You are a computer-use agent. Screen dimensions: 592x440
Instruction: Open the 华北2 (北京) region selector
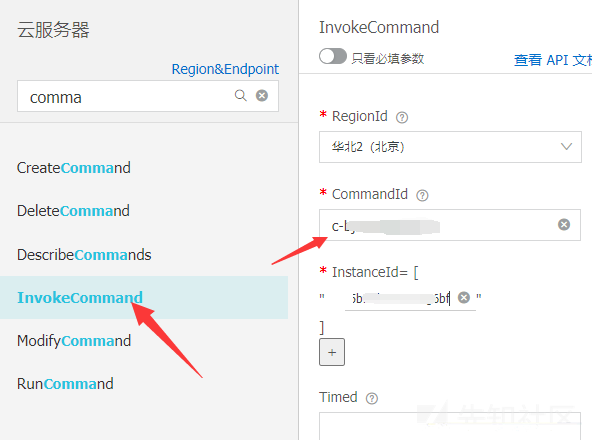click(x=450, y=147)
